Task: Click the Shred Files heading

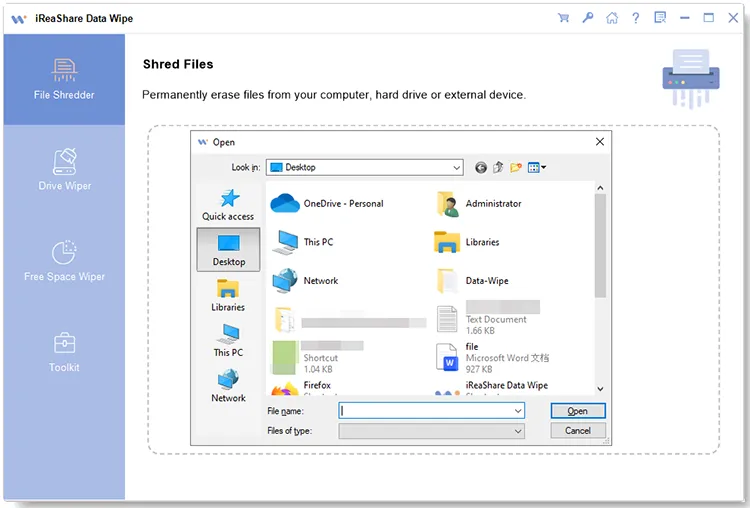Action: point(178,64)
